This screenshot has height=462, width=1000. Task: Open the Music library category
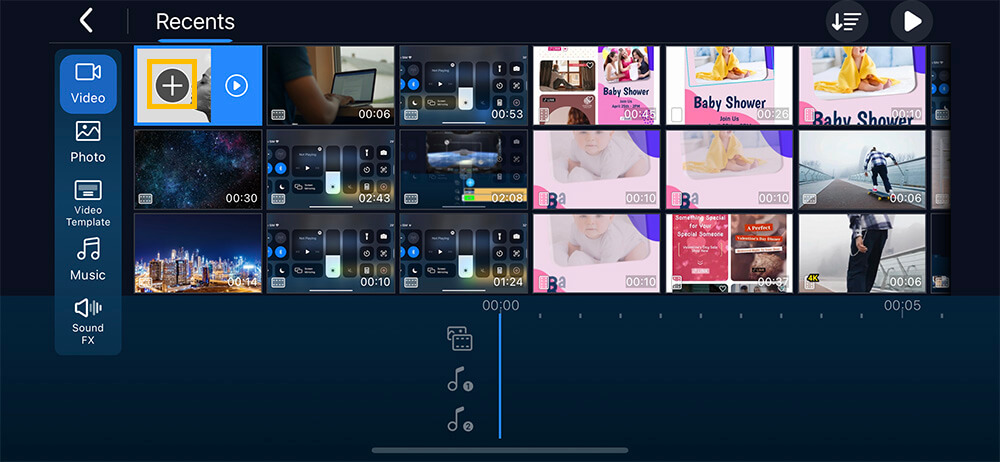coord(88,260)
